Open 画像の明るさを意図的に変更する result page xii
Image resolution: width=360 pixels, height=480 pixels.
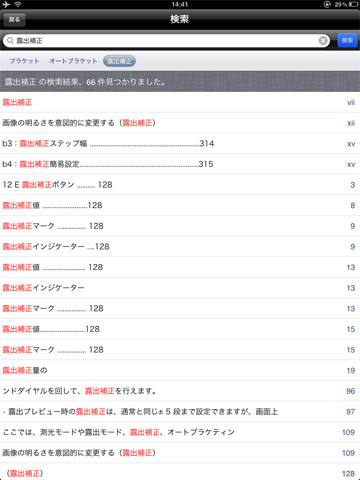180,123
